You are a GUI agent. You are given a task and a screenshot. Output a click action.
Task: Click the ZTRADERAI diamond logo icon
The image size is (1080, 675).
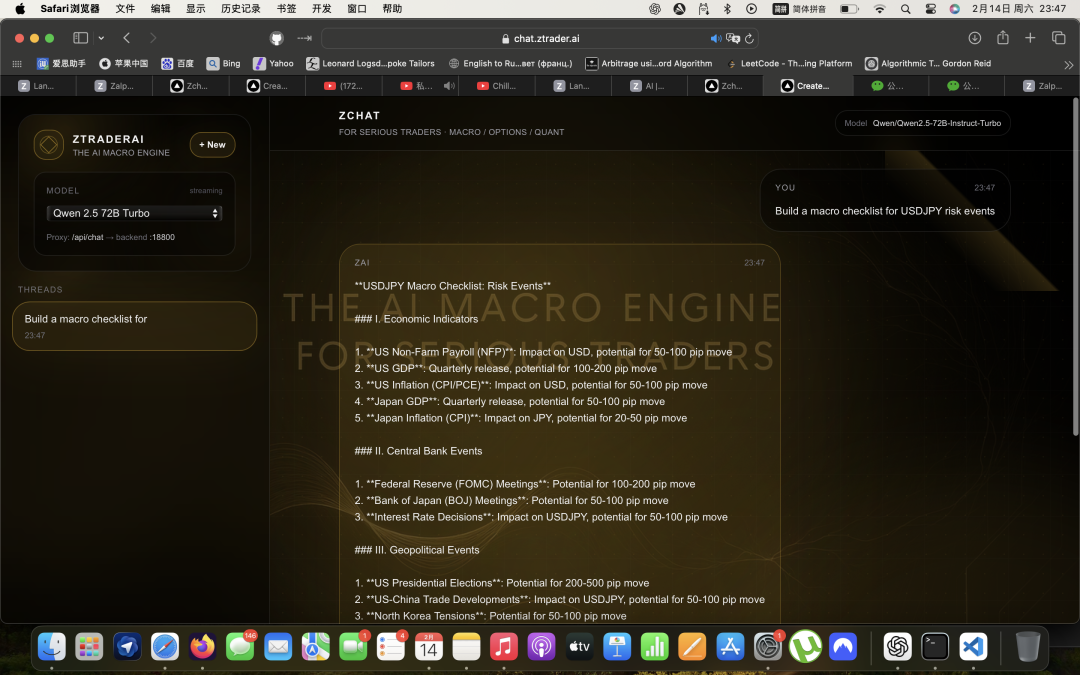click(x=49, y=145)
